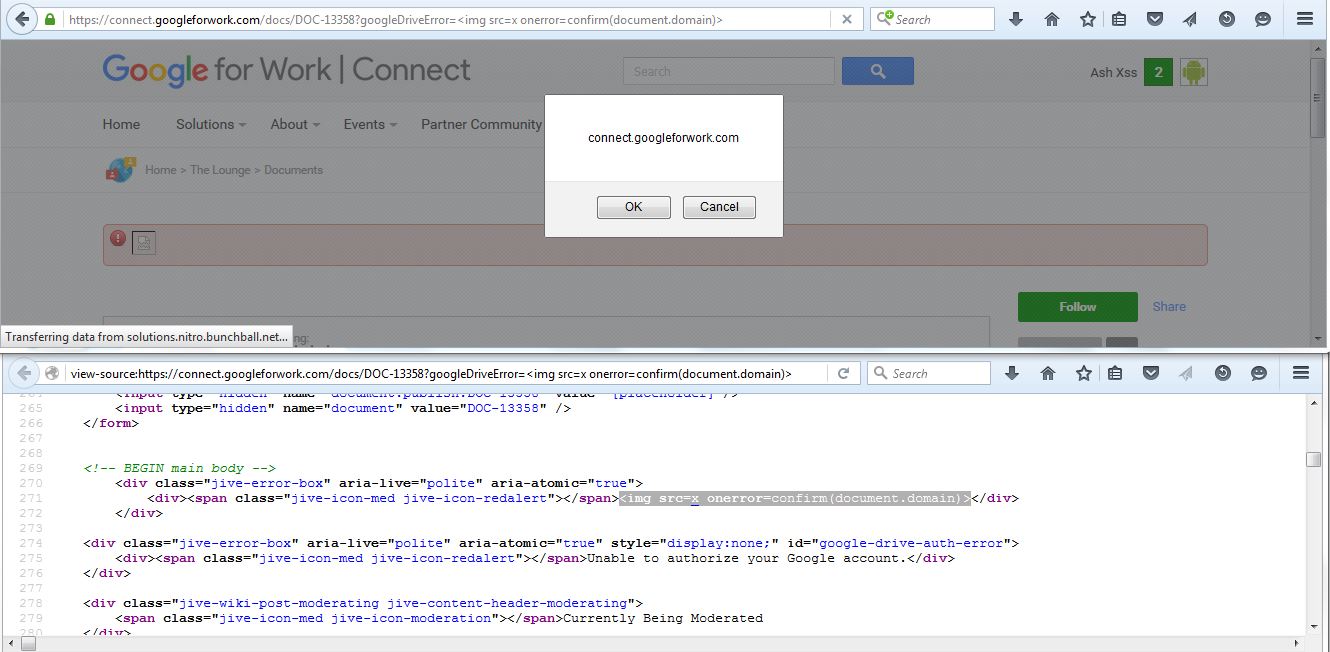
Task: Click the Ash Xss username
Action: point(1113,72)
